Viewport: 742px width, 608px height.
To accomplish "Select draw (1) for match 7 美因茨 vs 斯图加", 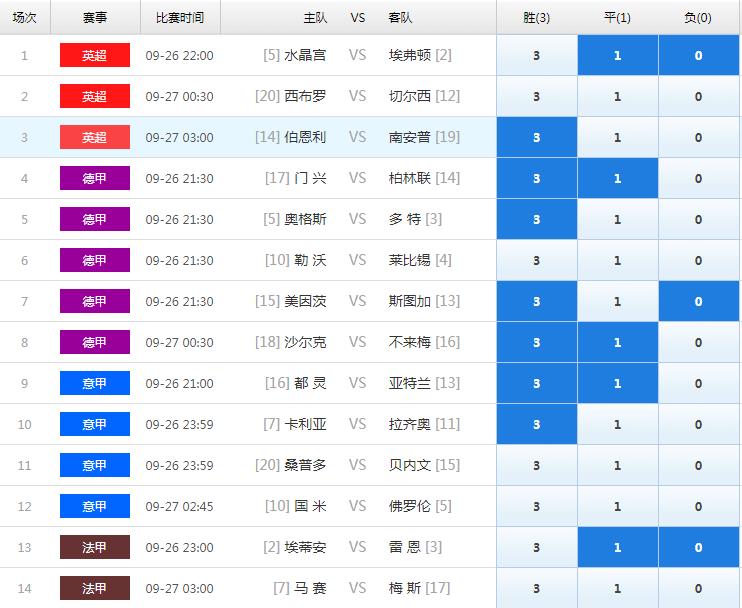I will (x=618, y=301).
